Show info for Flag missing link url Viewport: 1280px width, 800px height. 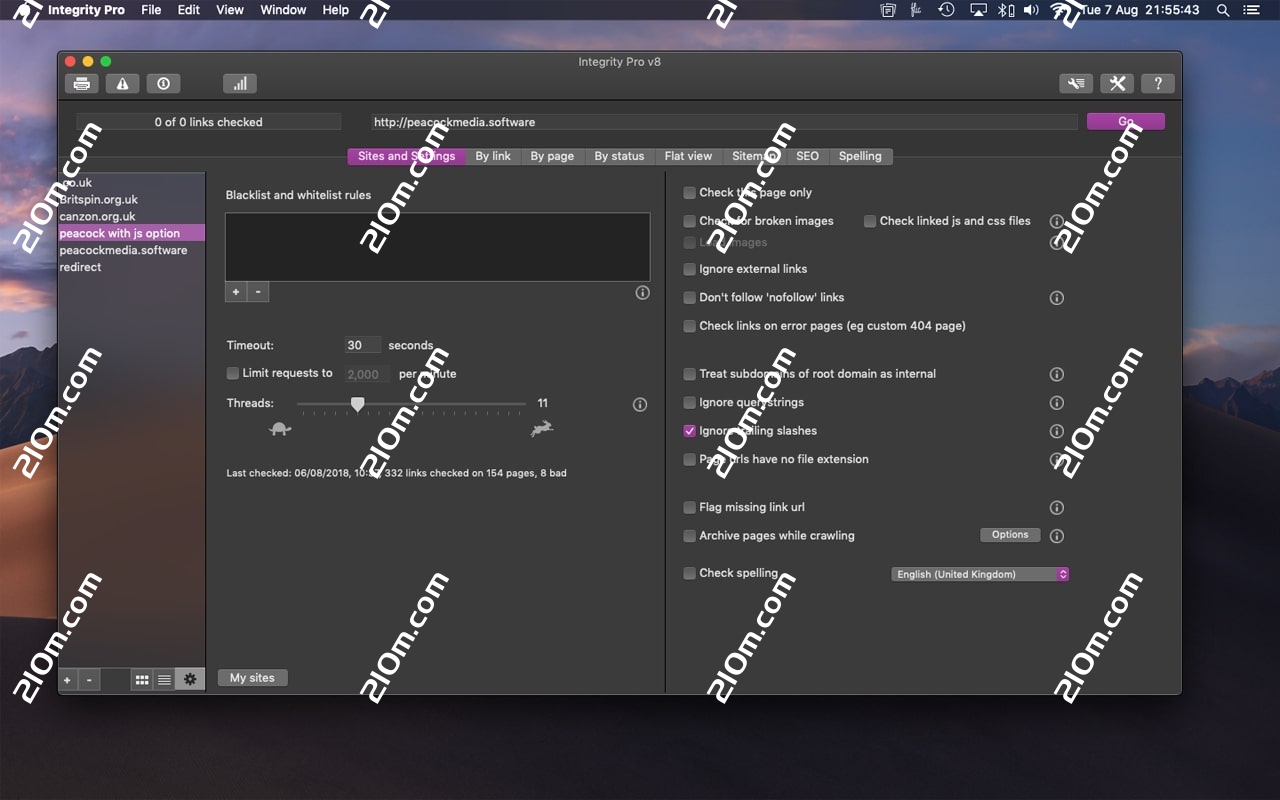coord(1056,508)
